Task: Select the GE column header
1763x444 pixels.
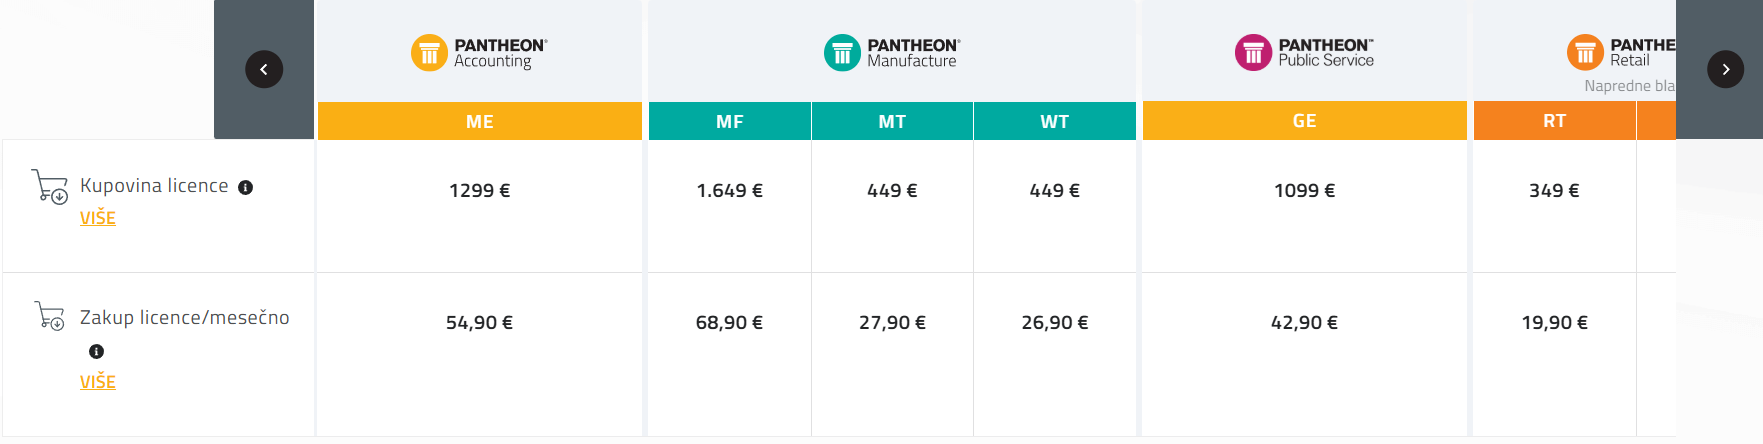Action: point(1304,121)
